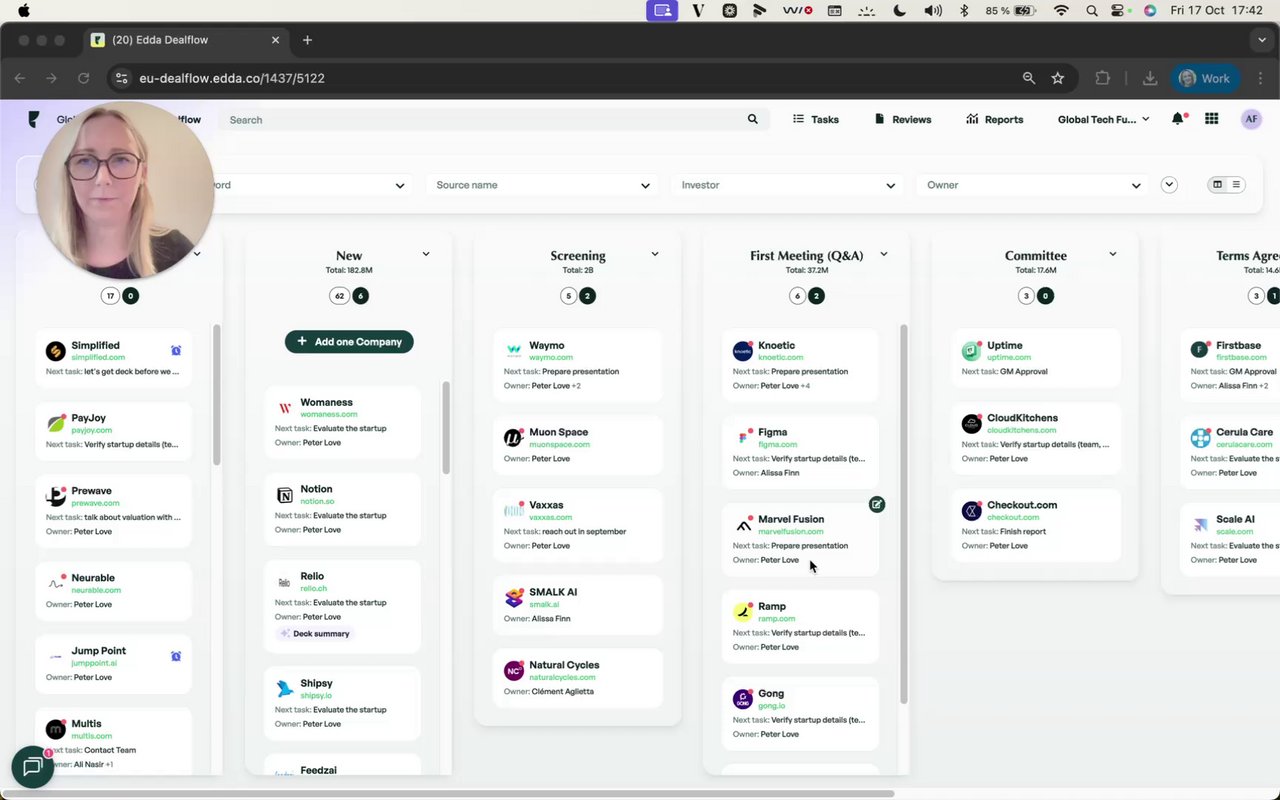
Task: Open the notifications bell
Action: pos(1178,119)
